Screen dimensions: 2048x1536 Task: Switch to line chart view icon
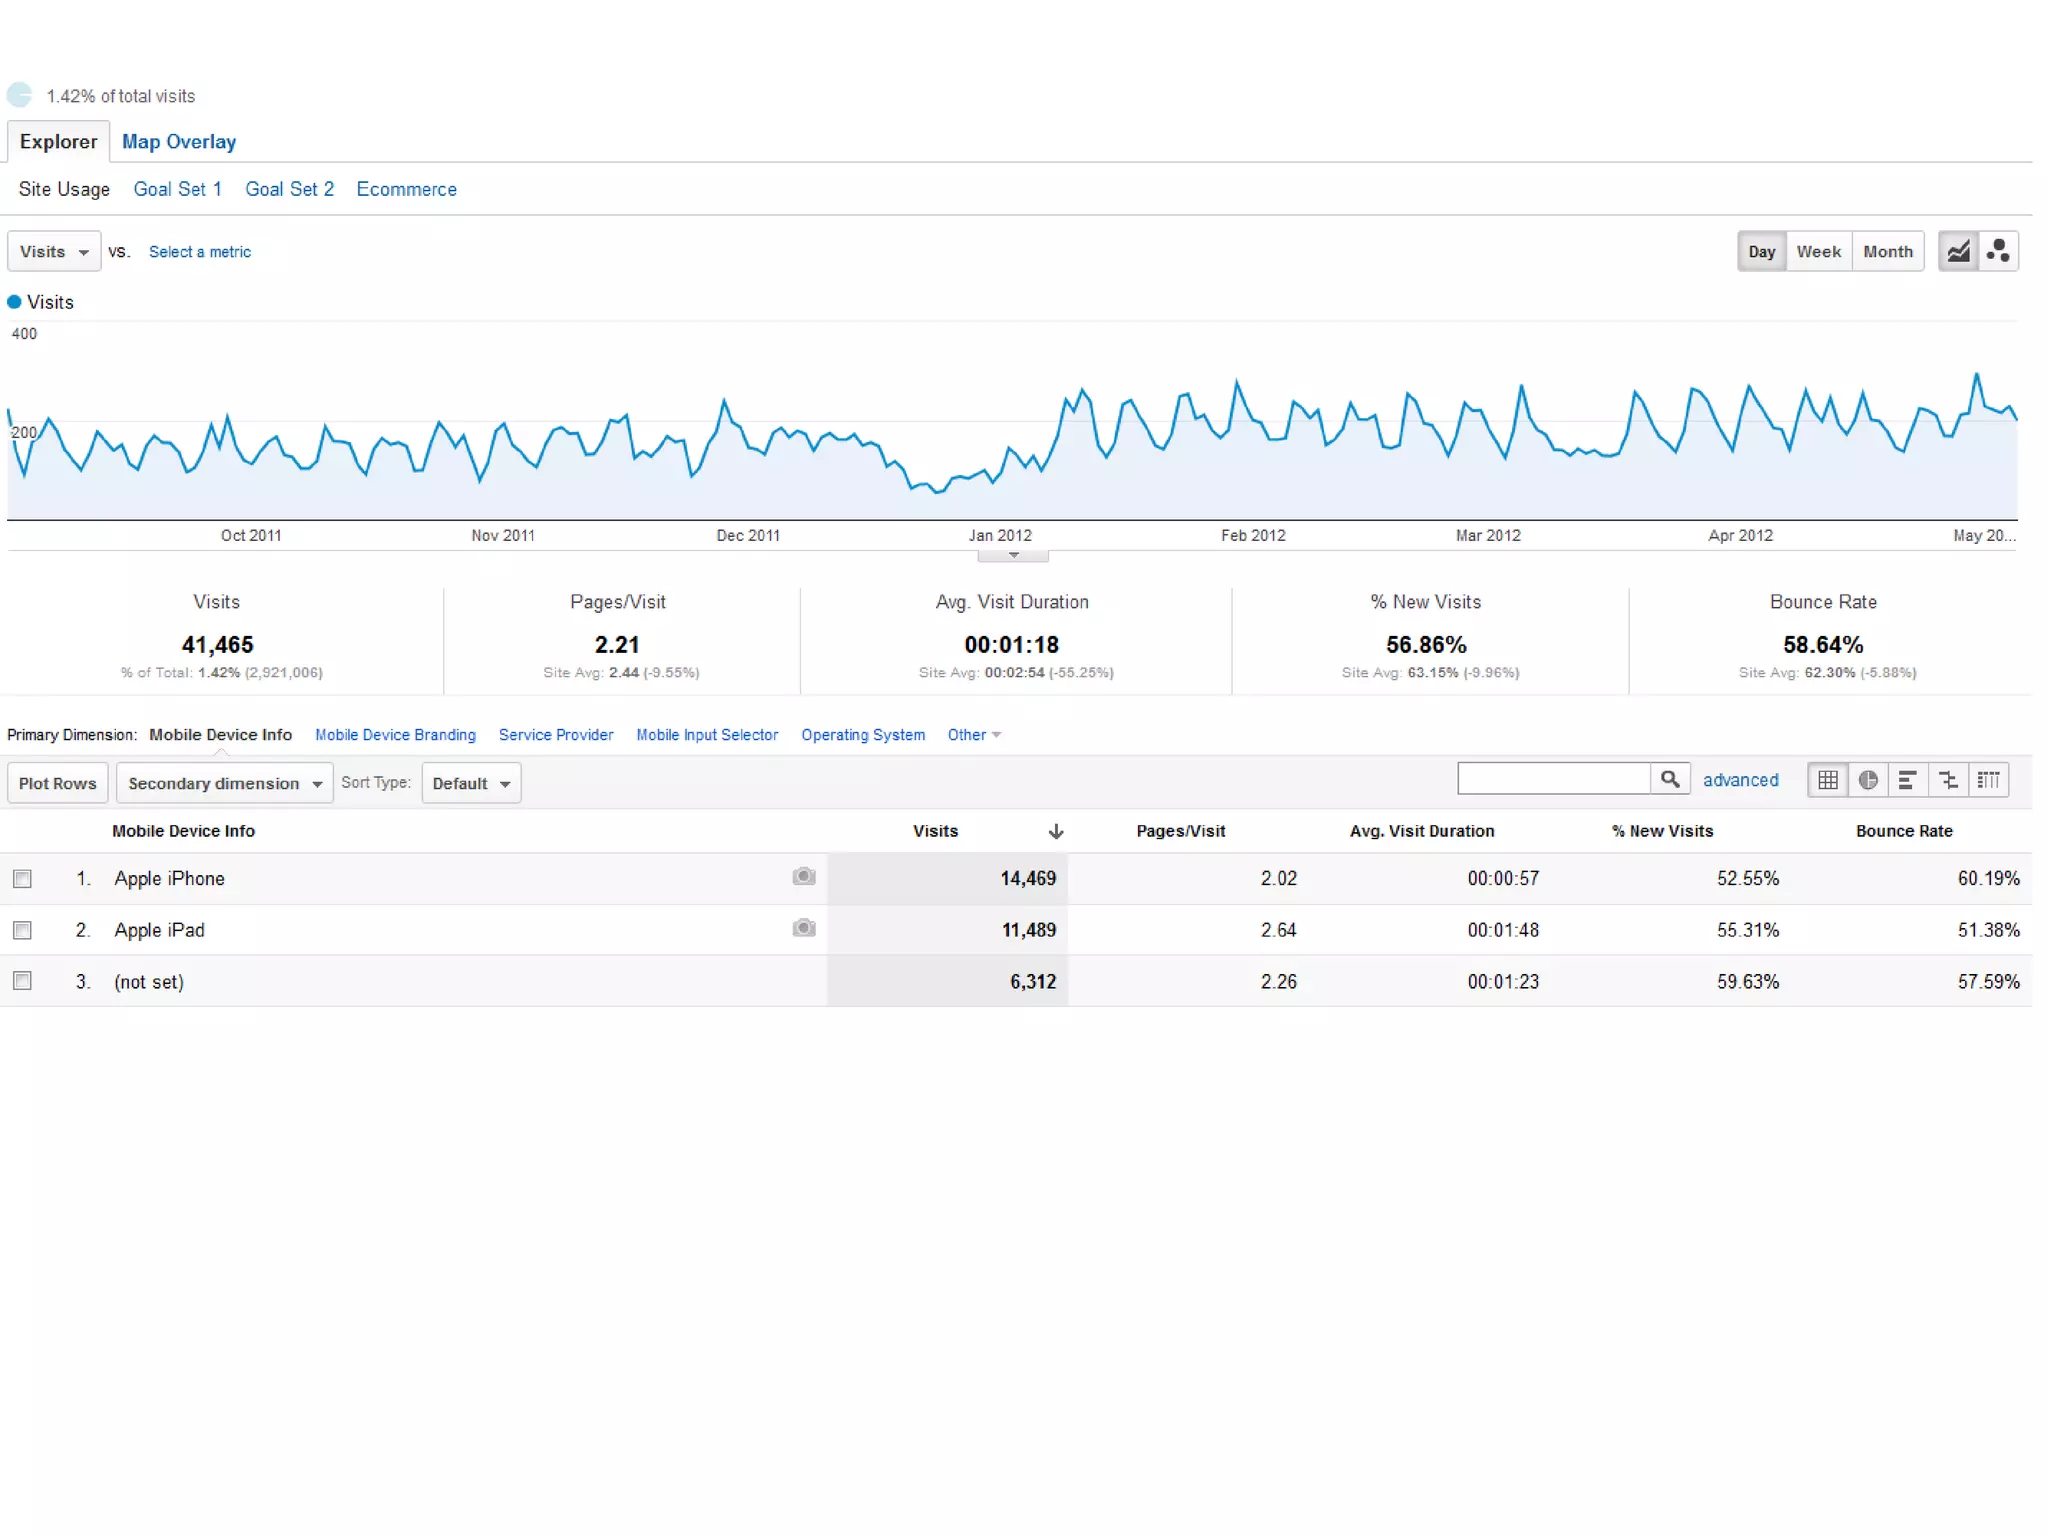point(1958,251)
